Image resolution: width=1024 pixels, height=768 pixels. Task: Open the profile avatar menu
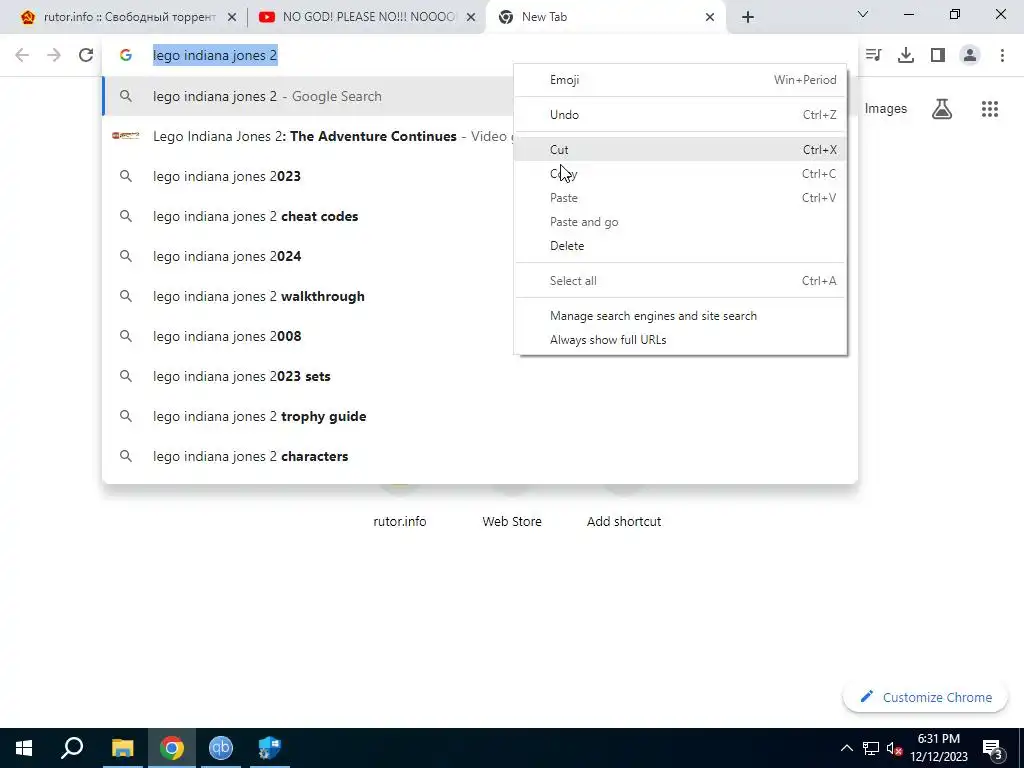(970, 55)
